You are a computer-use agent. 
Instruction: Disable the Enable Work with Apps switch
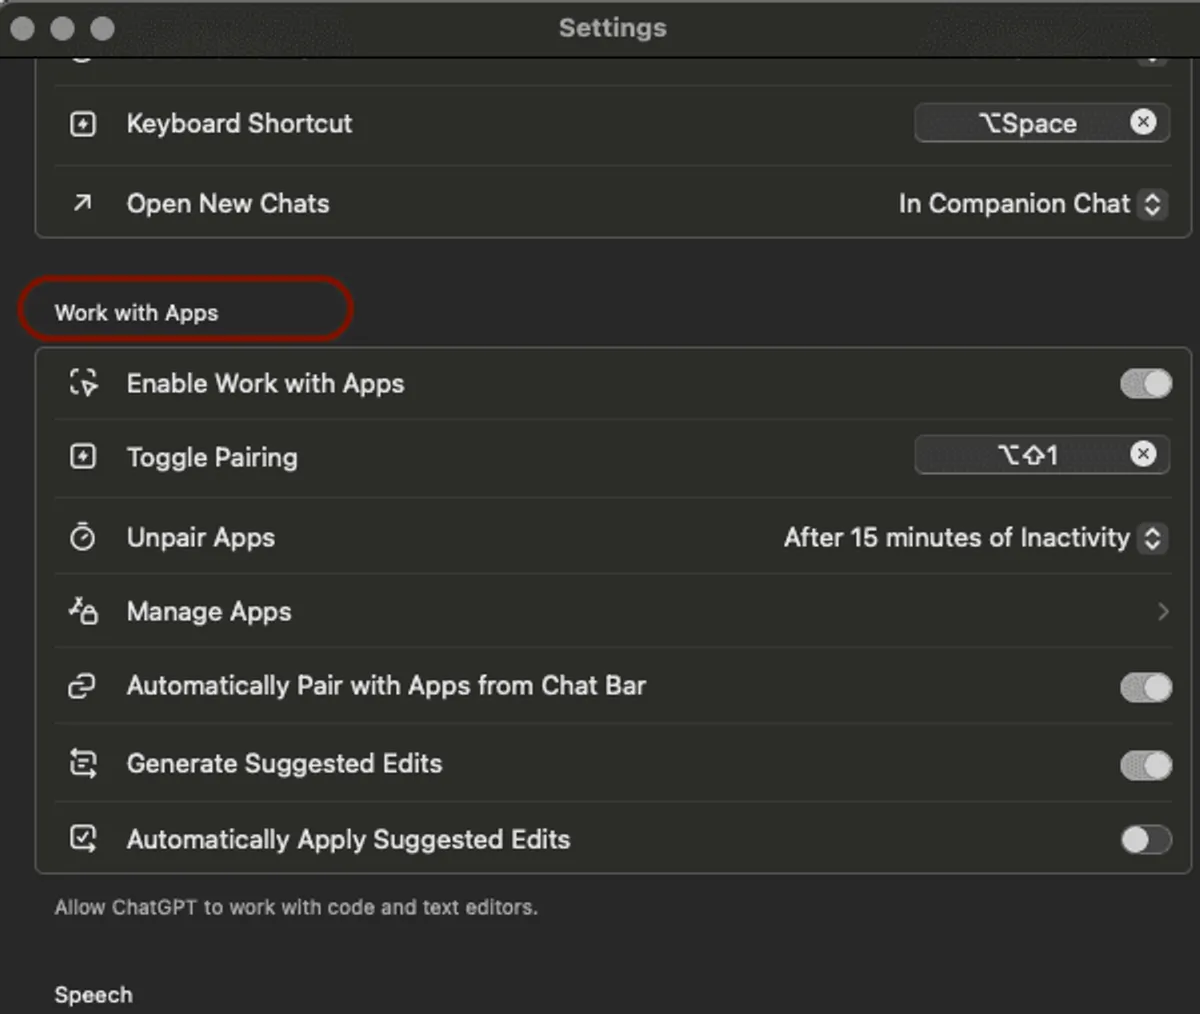[1145, 384]
